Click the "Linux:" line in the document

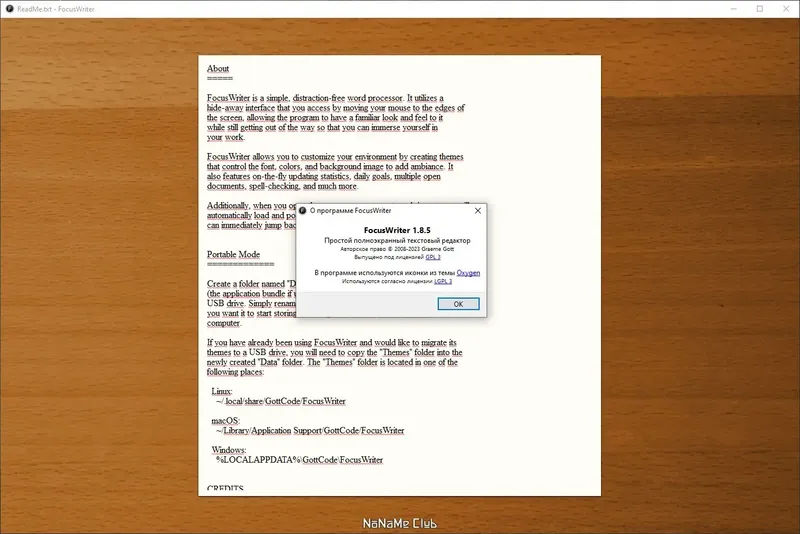point(221,391)
